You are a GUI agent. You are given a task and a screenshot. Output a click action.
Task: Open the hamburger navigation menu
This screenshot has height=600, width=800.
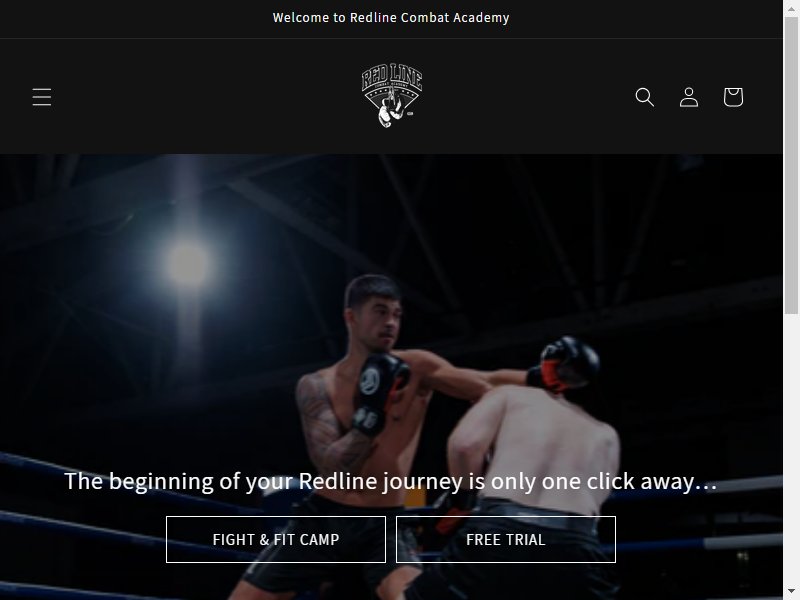(42, 97)
